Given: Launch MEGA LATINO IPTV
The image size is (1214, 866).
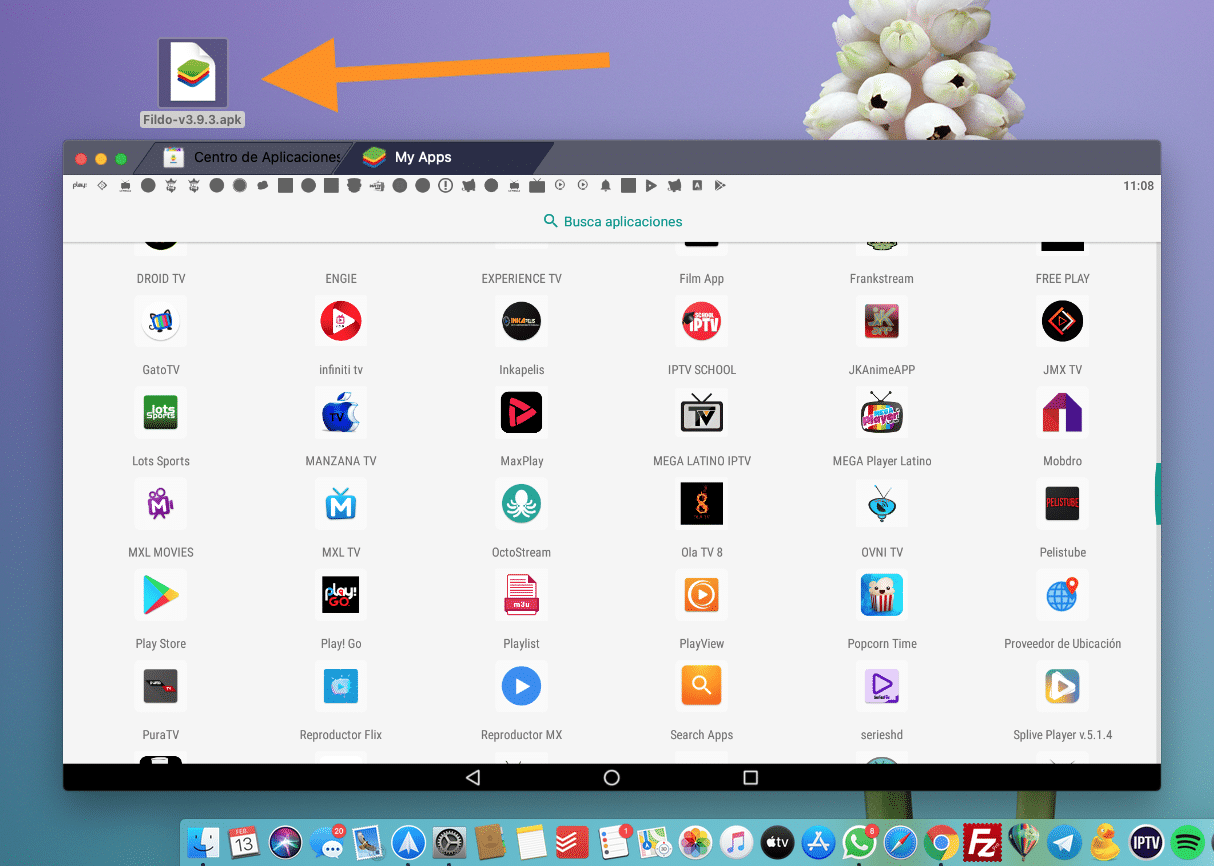Looking at the screenshot, I should click(701, 412).
